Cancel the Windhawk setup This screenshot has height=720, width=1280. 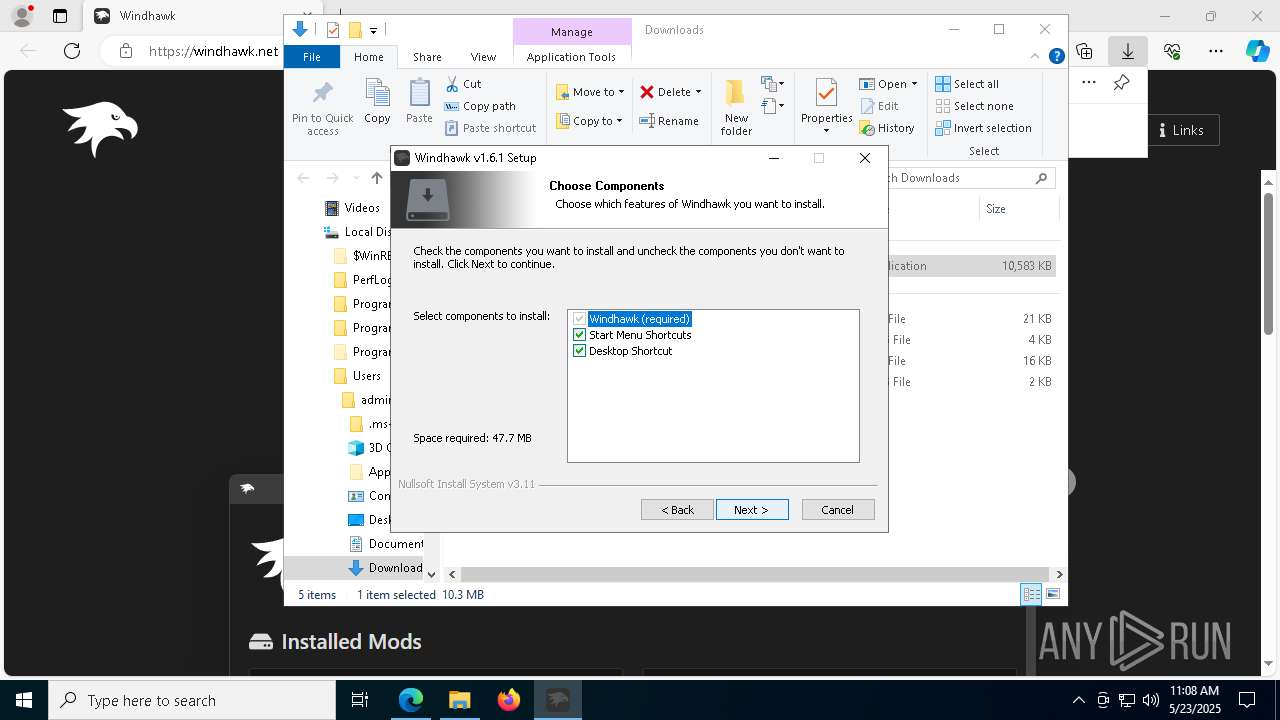click(838, 510)
